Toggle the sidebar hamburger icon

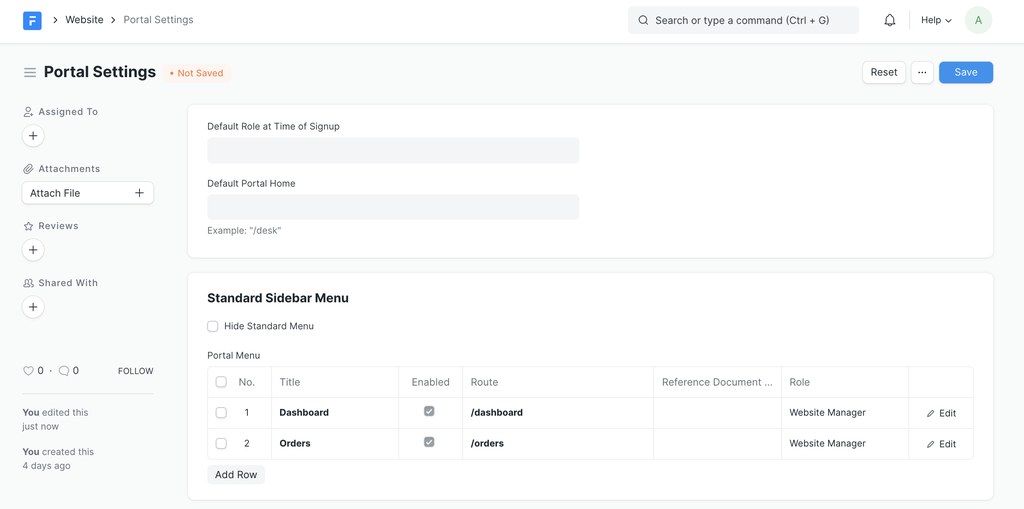pos(30,73)
